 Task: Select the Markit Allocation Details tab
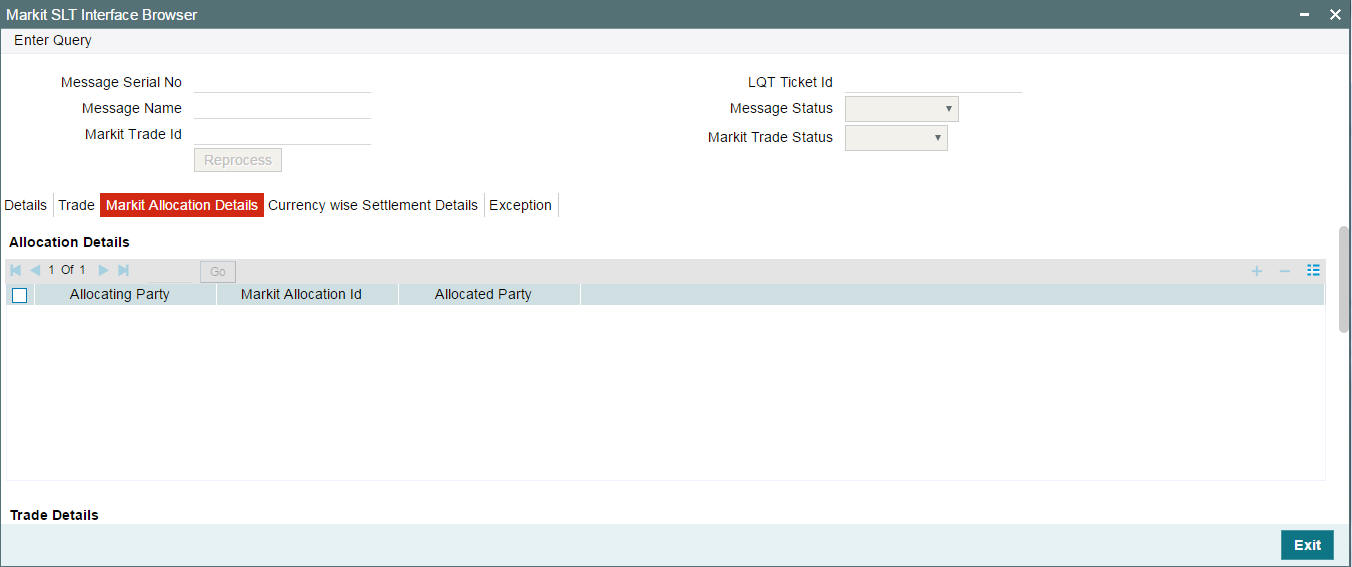[182, 205]
